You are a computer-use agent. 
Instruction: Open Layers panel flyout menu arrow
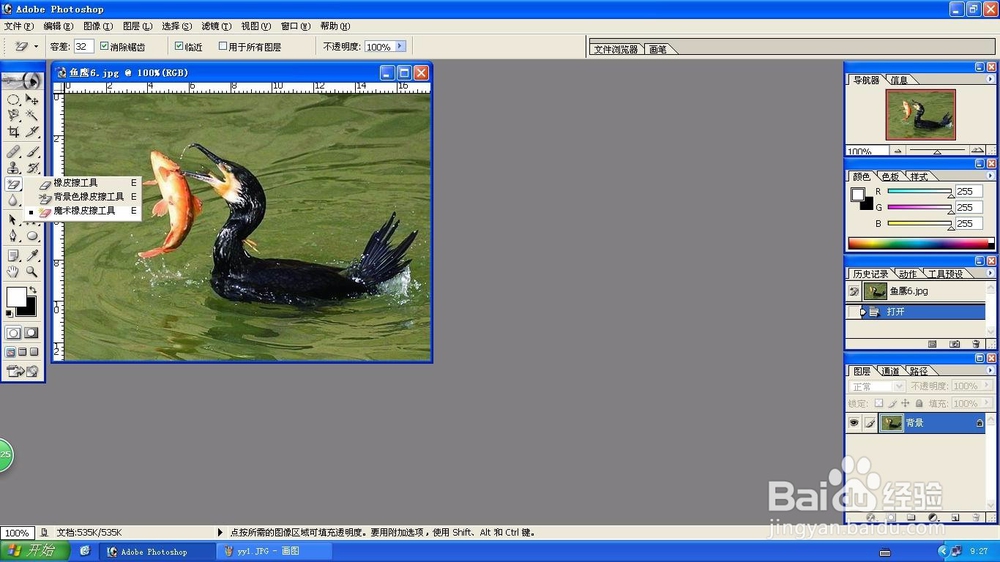pyautogui.click(x=990, y=370)
